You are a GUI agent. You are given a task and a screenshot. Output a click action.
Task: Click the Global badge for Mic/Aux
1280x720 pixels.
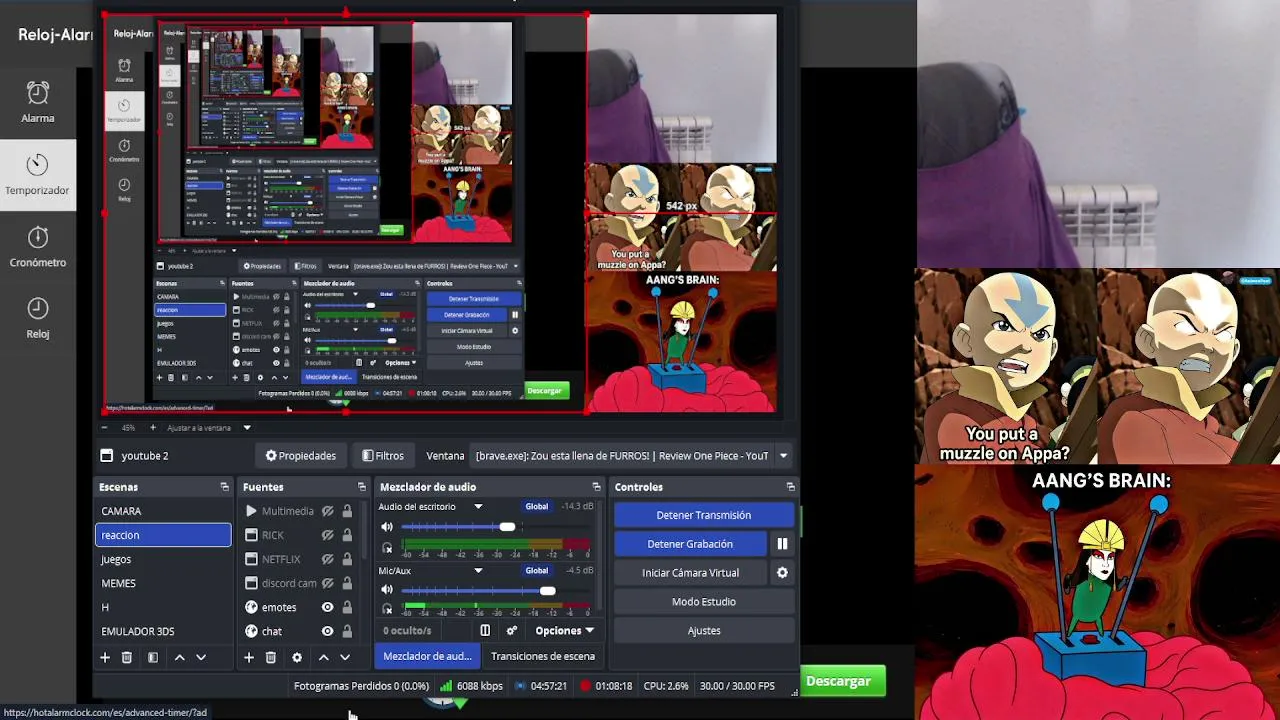click(537, 571)
